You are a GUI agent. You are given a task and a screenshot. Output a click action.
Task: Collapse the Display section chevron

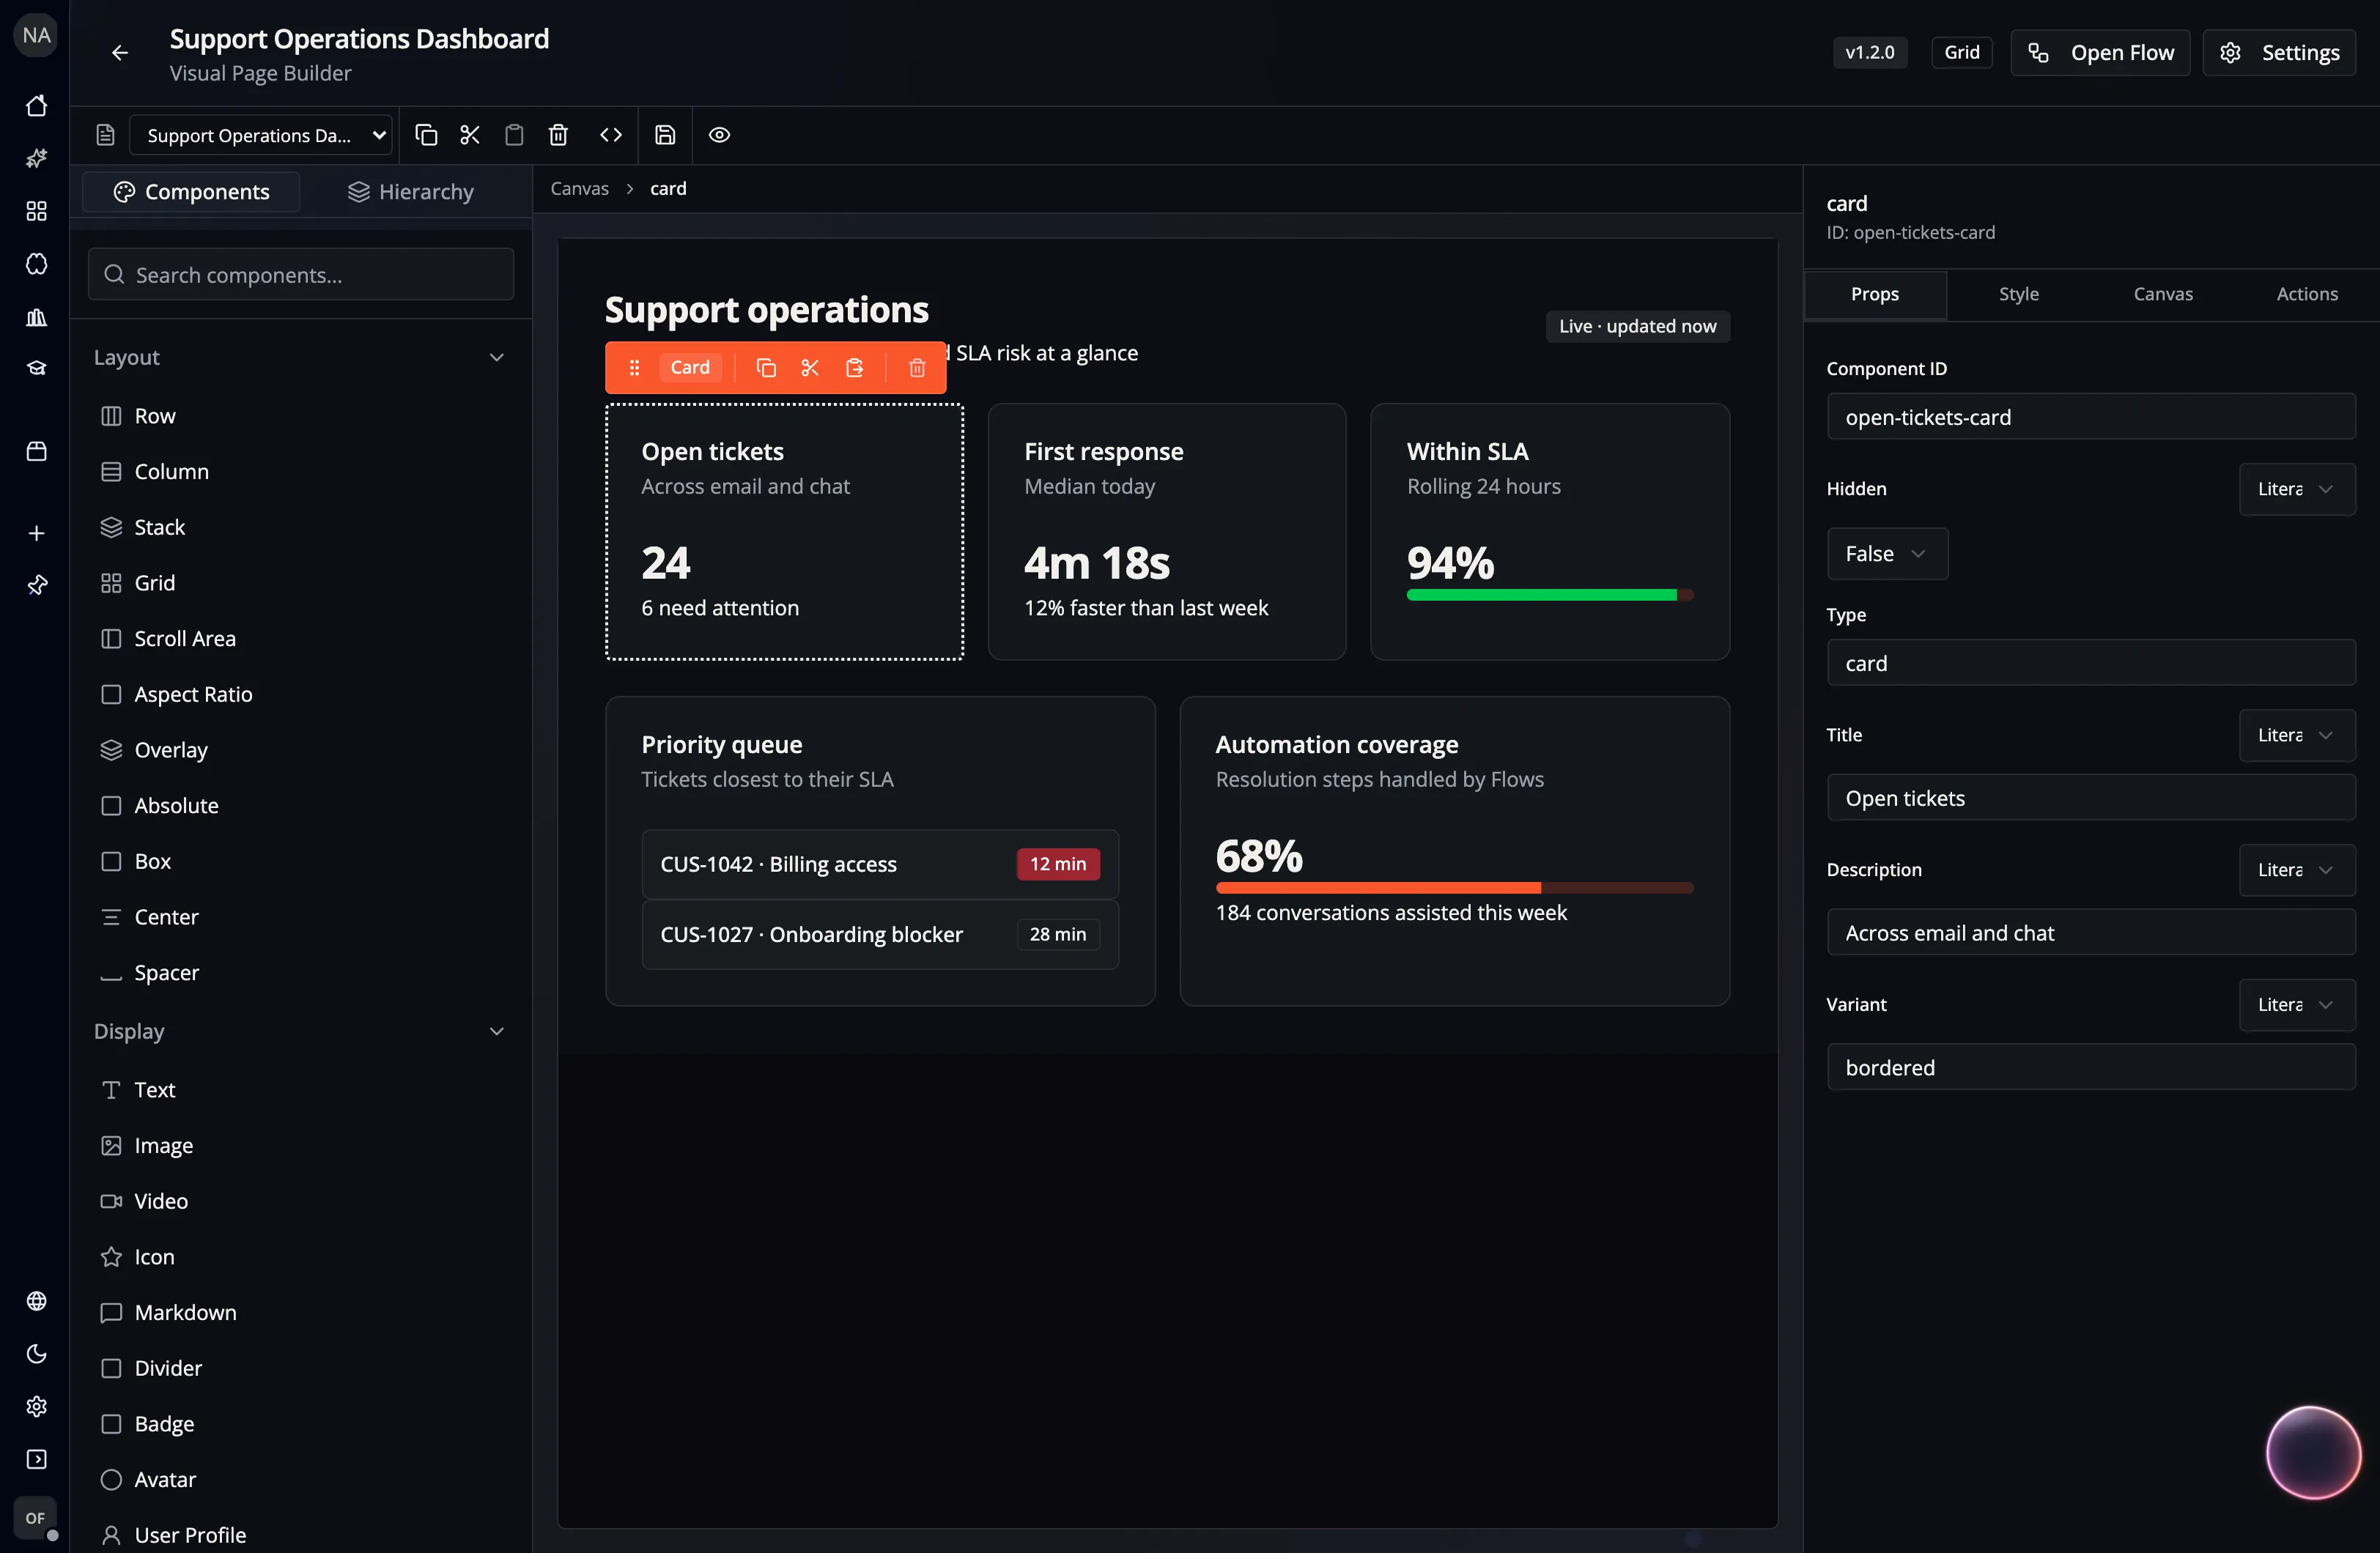click(x=497, y=1032)
